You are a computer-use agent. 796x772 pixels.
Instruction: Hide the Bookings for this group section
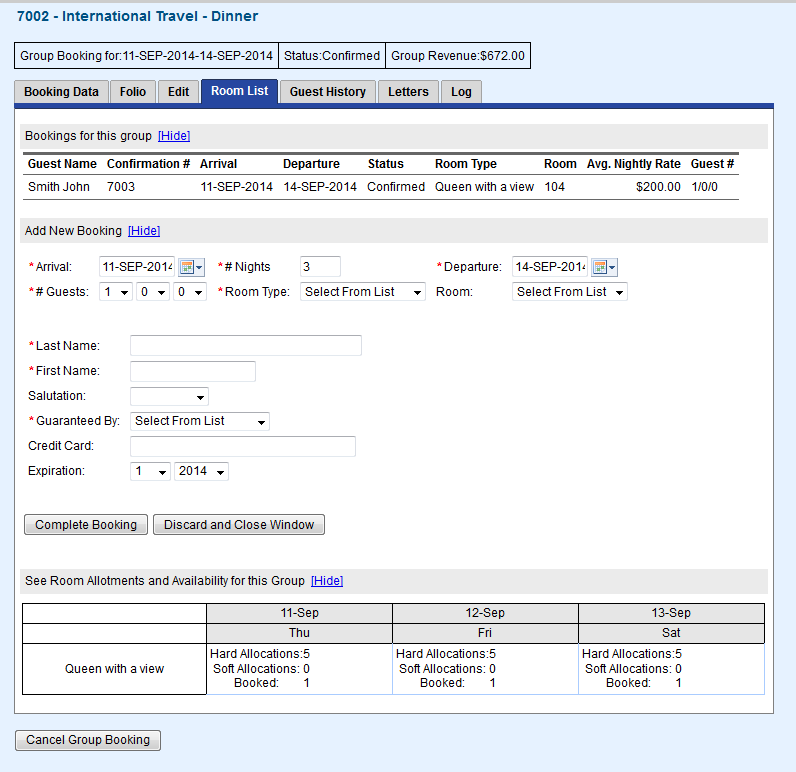(174, 136)
